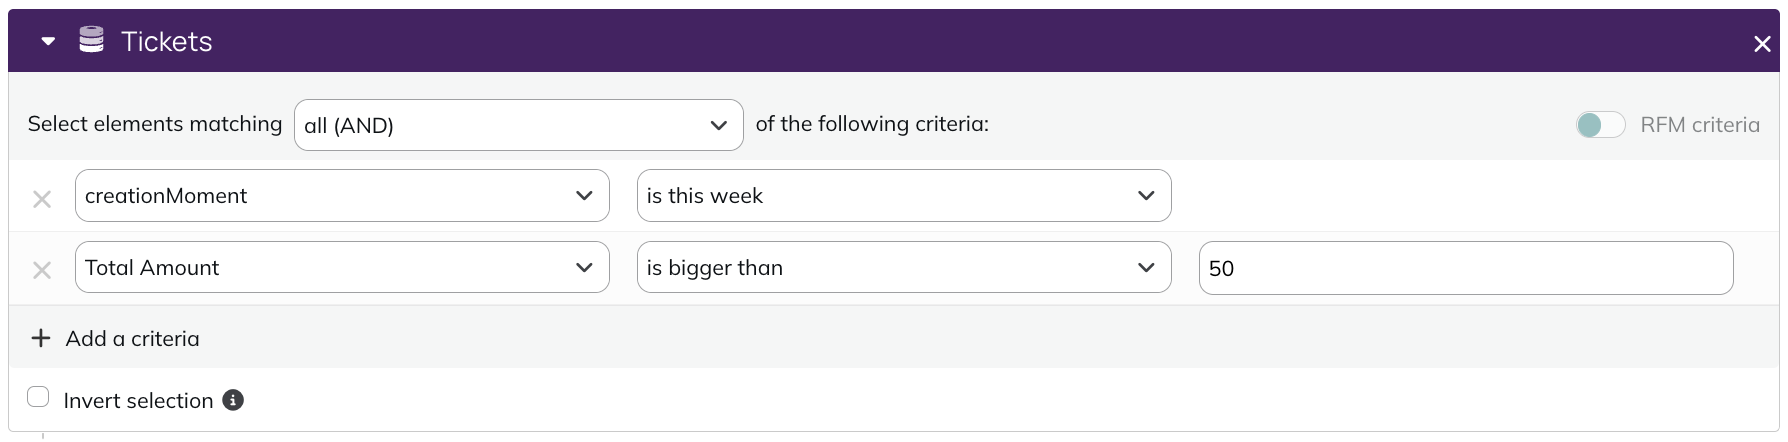Check the Invert selection checkbox
This screenshot has height=442, width=1788.
tap(38, 397)
